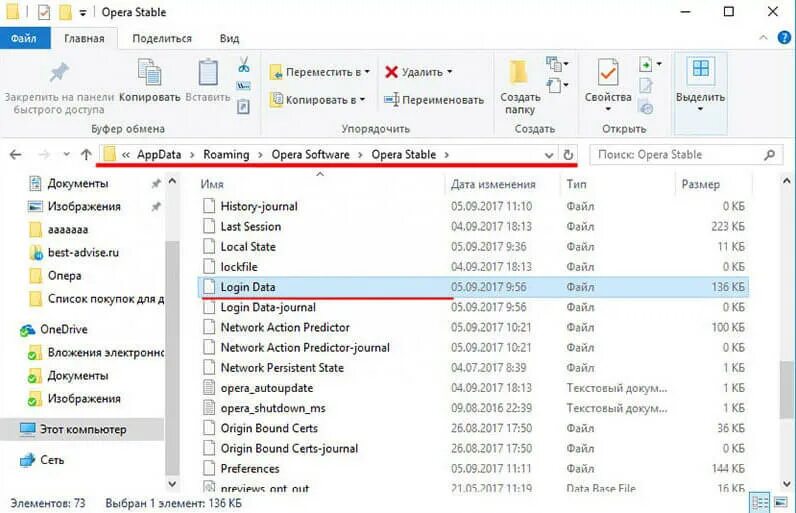Select OneDrive in navigation pane
The image size is (796, 513).
53,329
